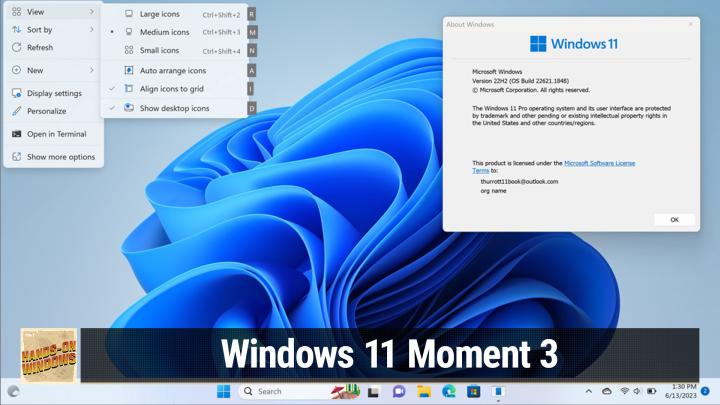Click the taskbar Search box
Viewport: 720px width, 405px height.
pyautogui.click(x=298, y=392)
